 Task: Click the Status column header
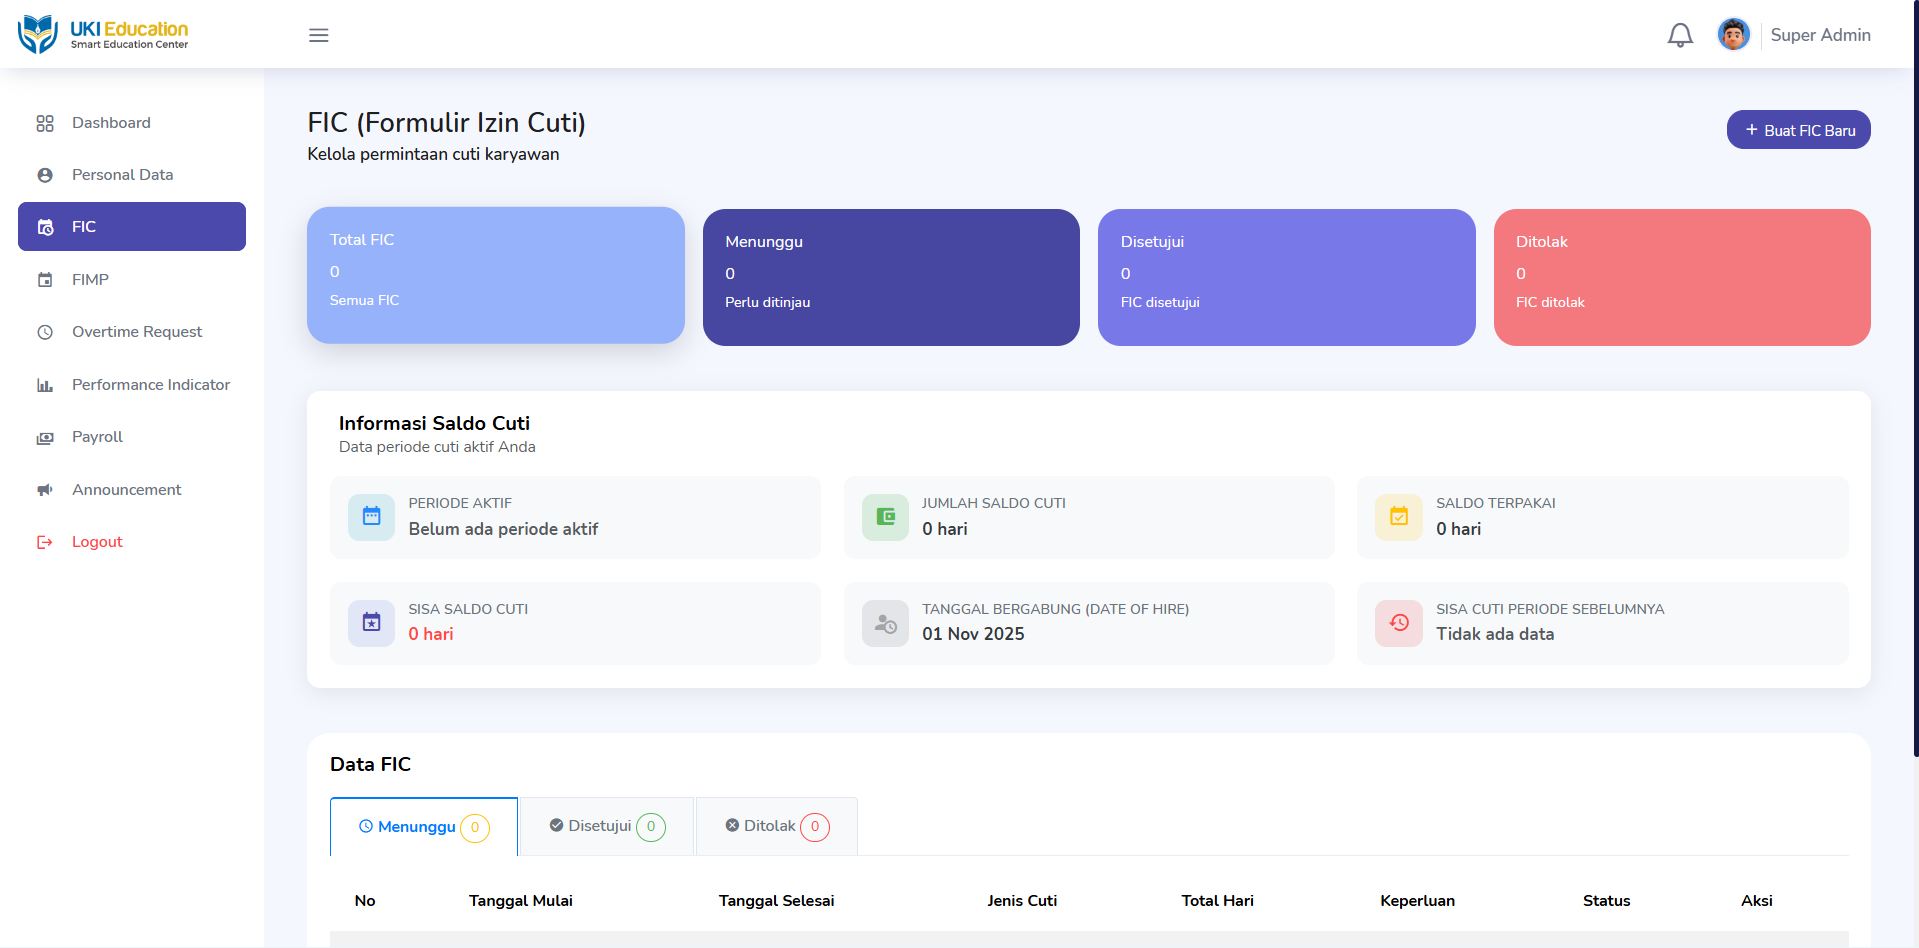[x=1607, y=901]
